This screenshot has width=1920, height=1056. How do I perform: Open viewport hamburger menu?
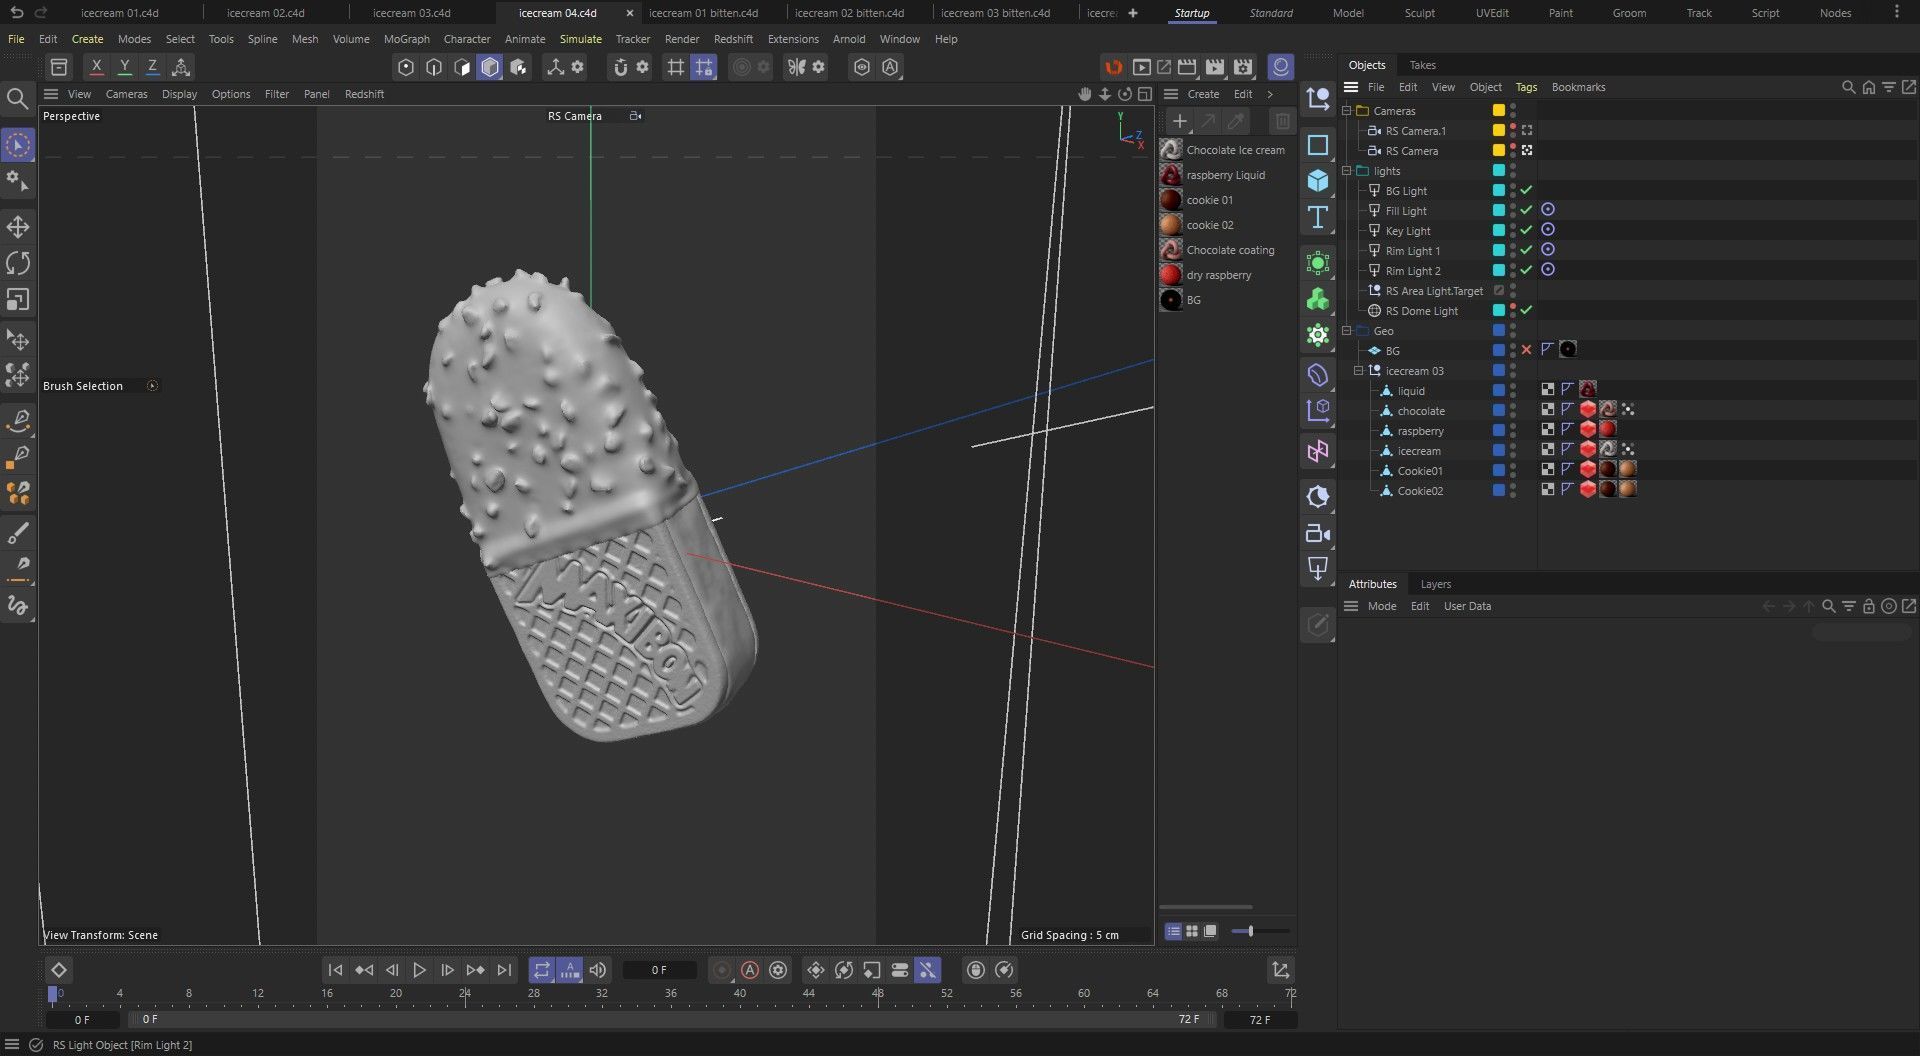(51, 94)
